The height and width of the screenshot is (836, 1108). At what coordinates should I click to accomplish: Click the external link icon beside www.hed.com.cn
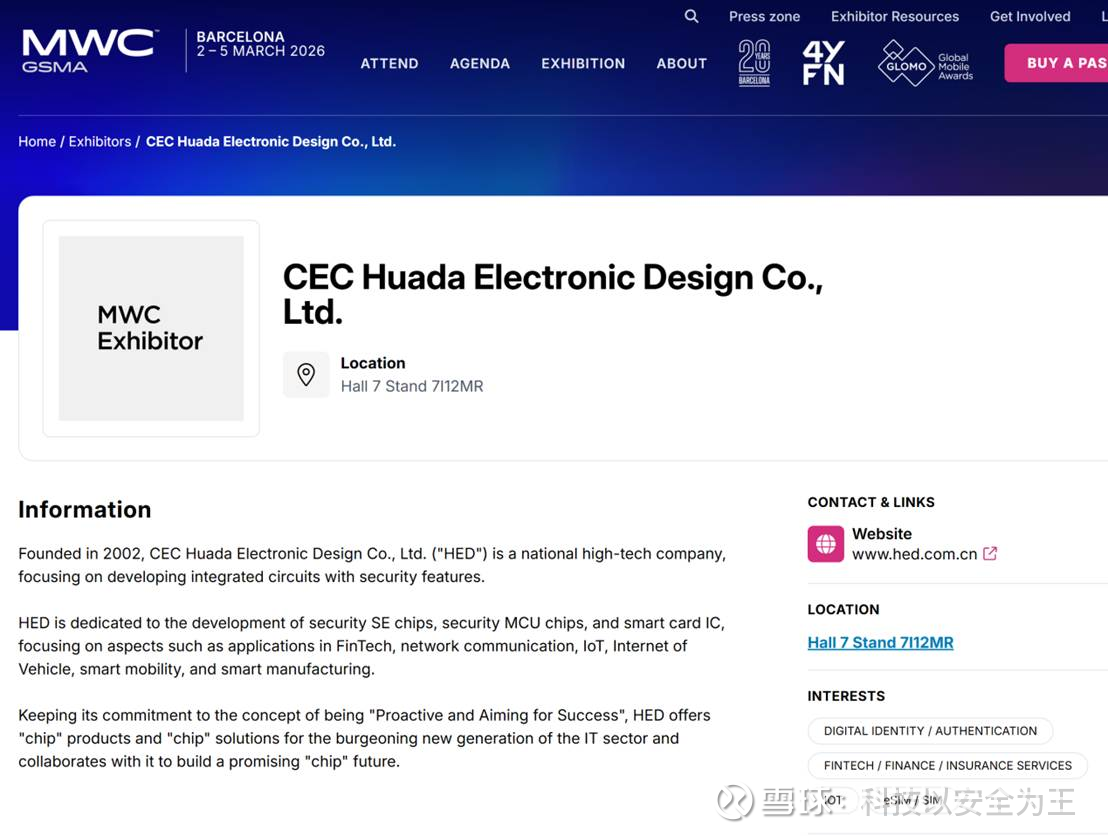990,553
